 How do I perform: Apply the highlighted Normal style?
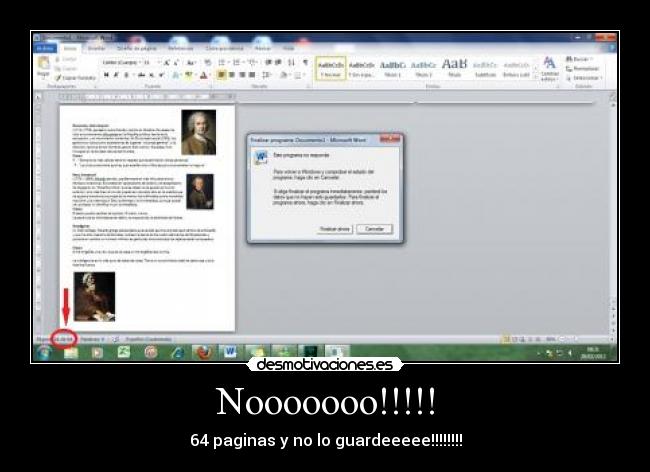pyautogui.click(x=331, y=69)
